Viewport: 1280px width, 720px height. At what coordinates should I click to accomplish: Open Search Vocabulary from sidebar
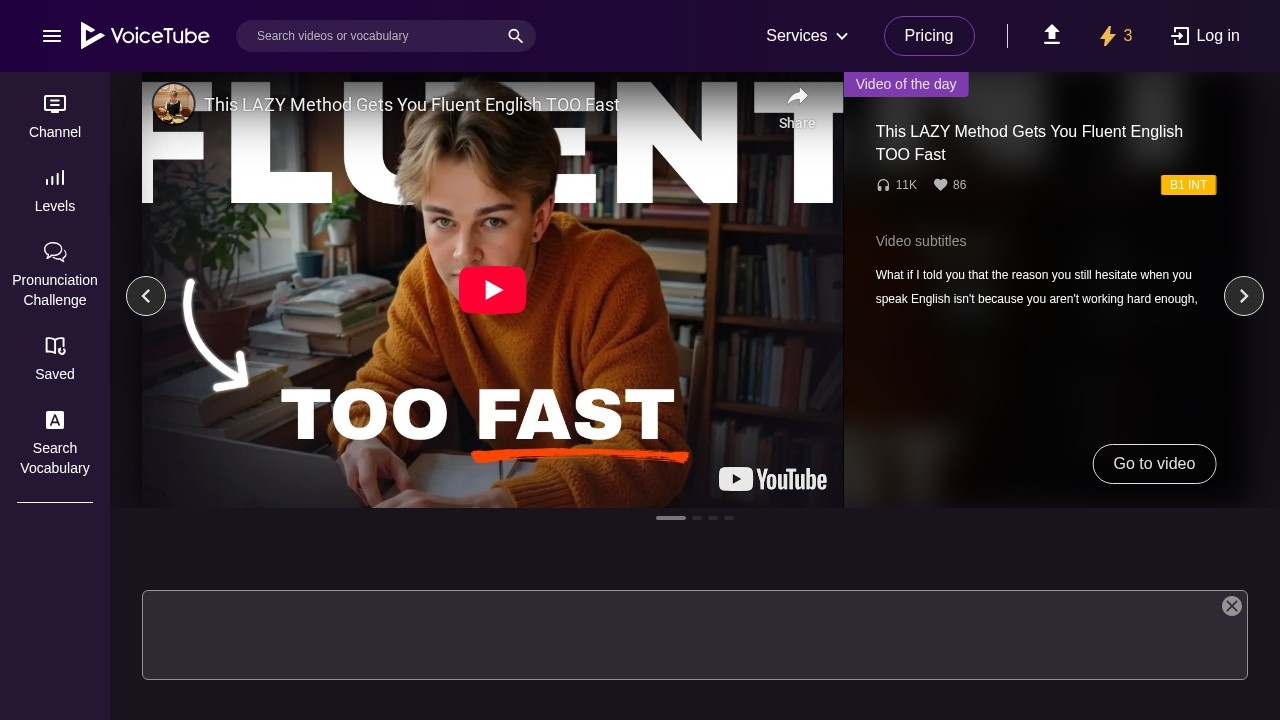click(x=55, y=441)
